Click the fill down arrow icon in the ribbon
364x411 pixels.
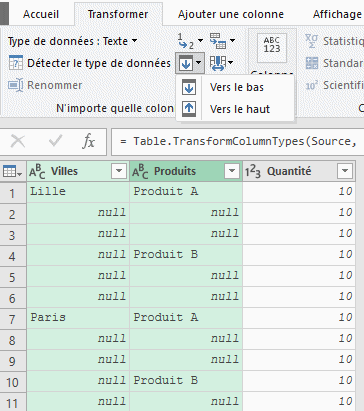[x=186, y=63]
